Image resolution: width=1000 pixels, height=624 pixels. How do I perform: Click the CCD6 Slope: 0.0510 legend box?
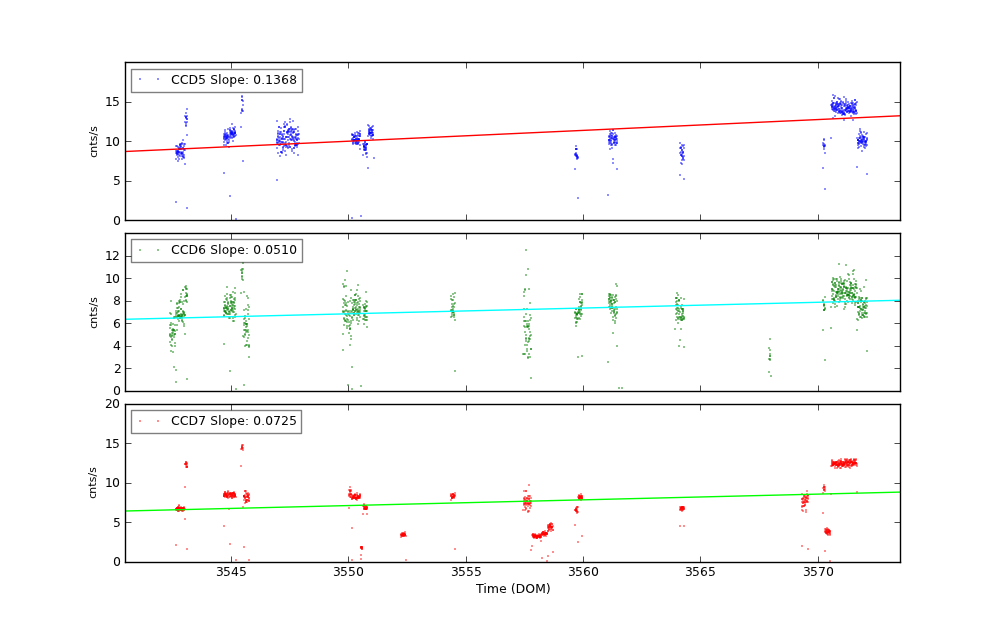pyautogui.click(x=216, y=250)
